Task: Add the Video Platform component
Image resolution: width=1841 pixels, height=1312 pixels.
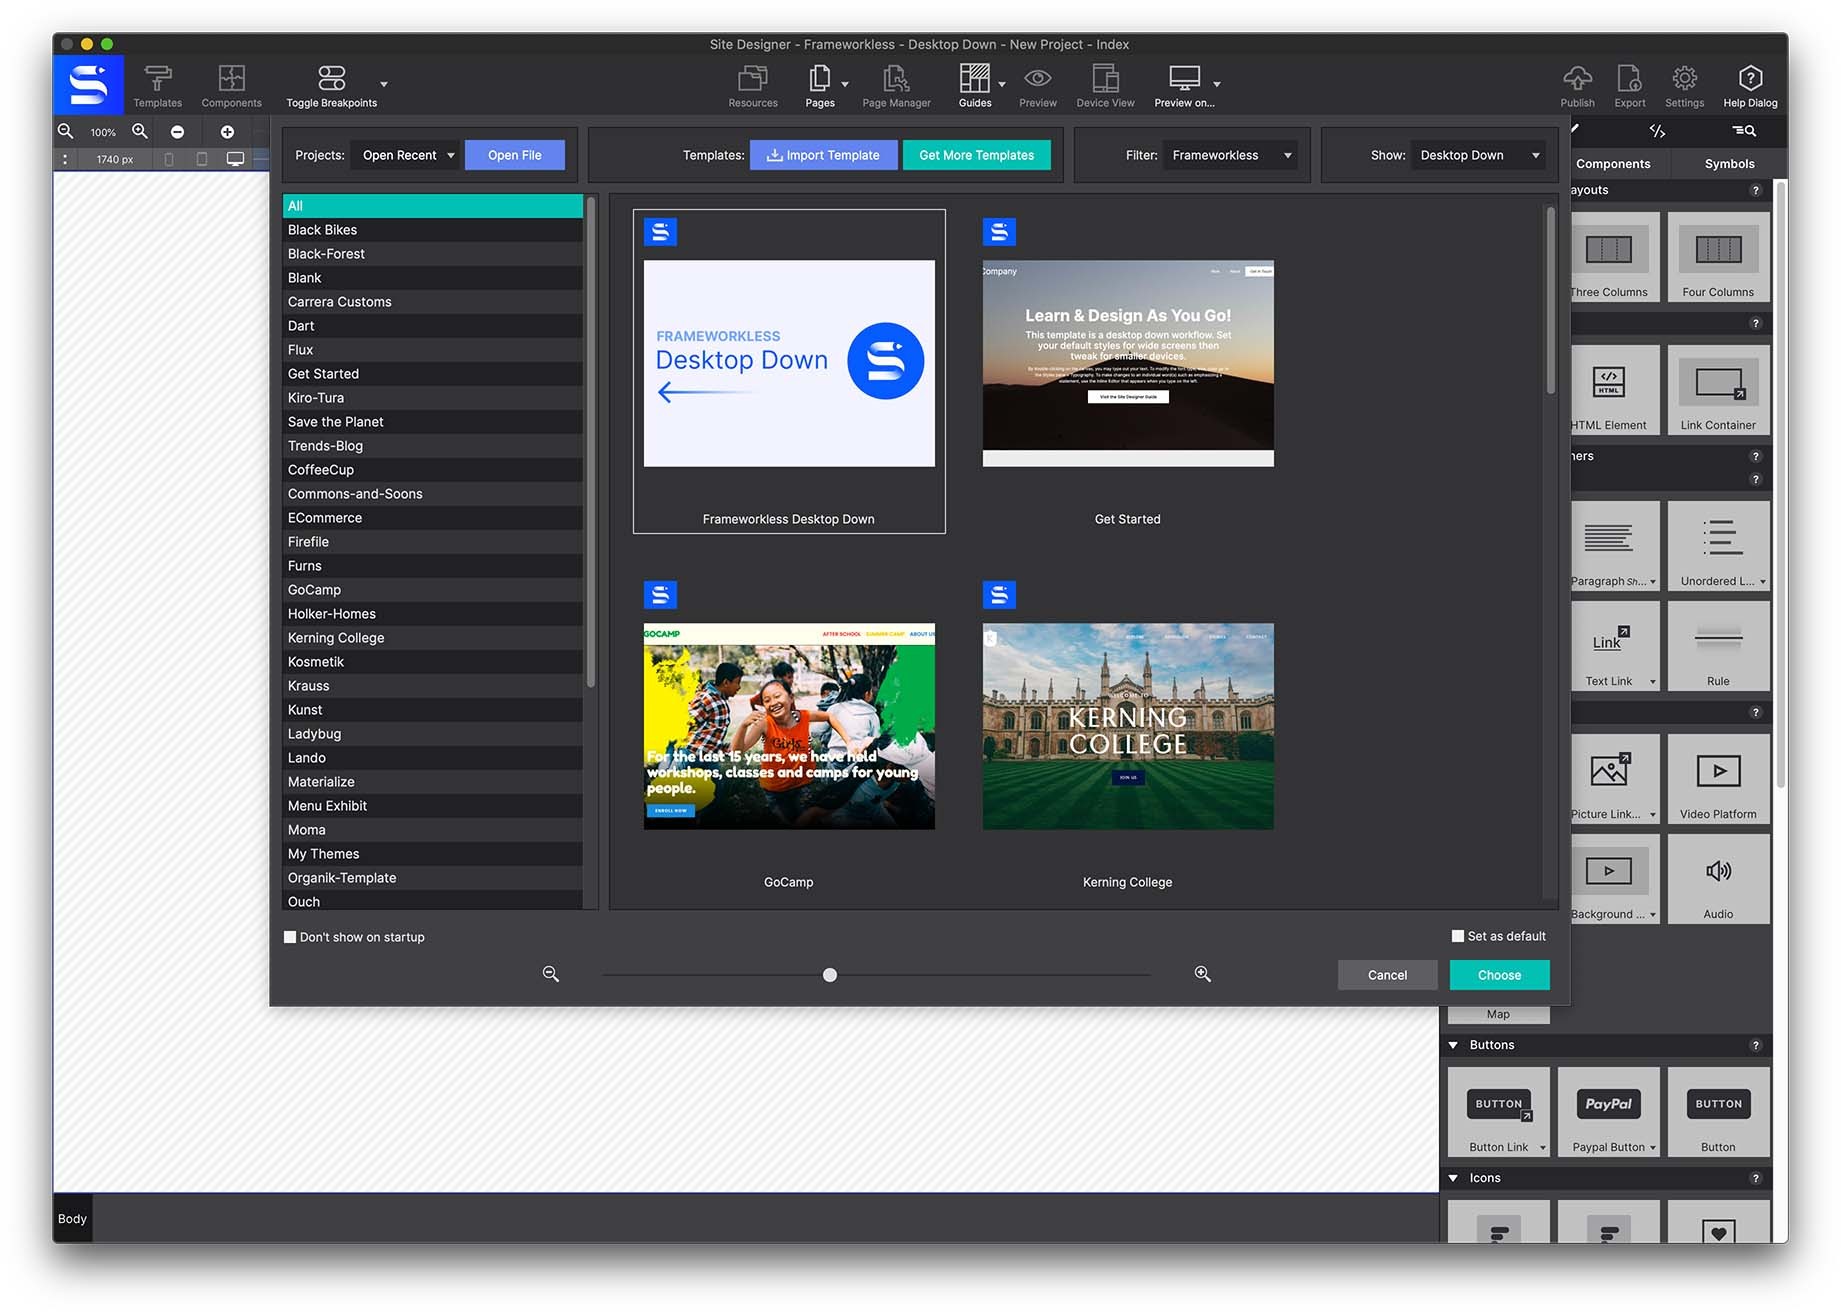Action: point(1718,779)
